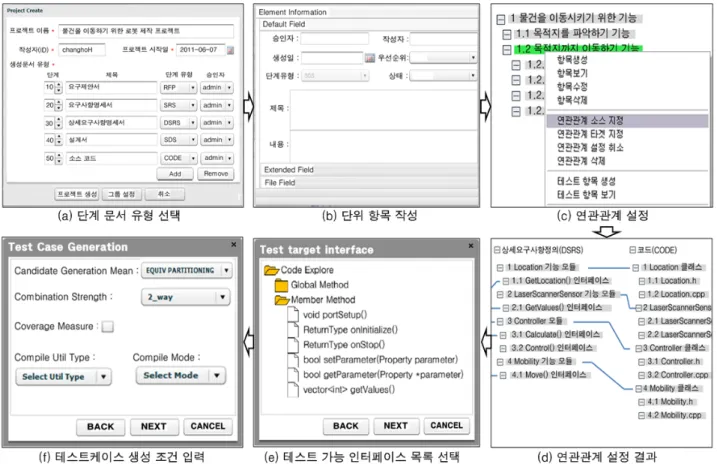
Task: Collapse 1 Location 기능 모듈 node
Action: coord(500,267)
